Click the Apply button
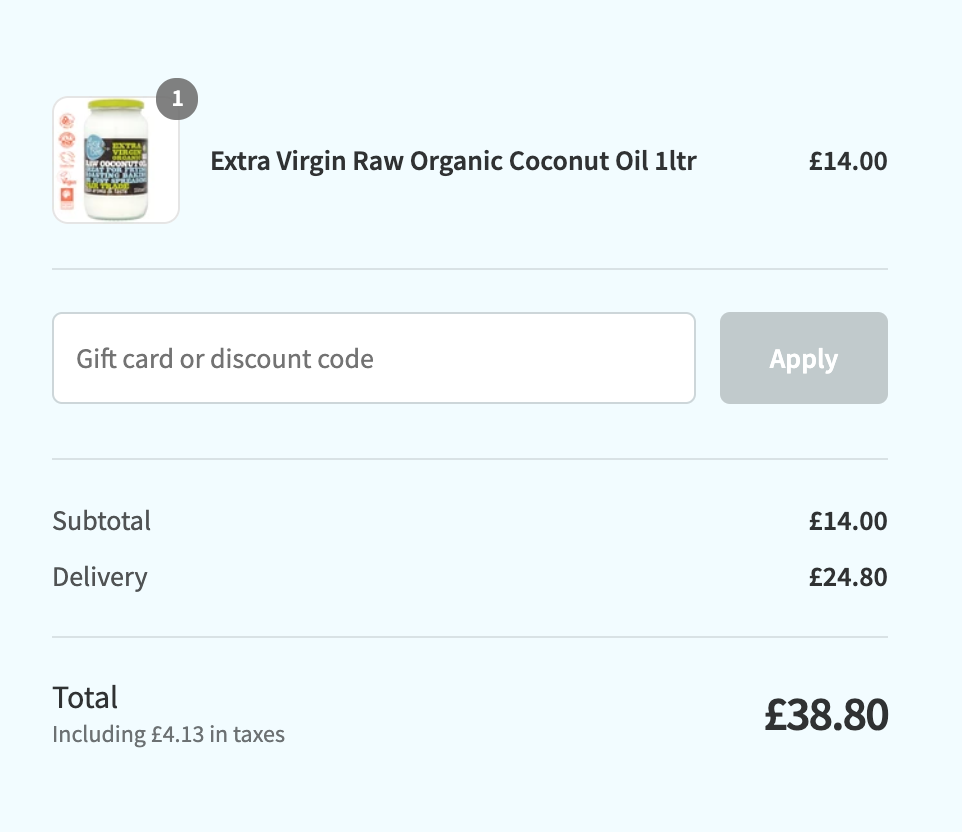This screenshot has height=832, width=962. (x=804, y=358)
